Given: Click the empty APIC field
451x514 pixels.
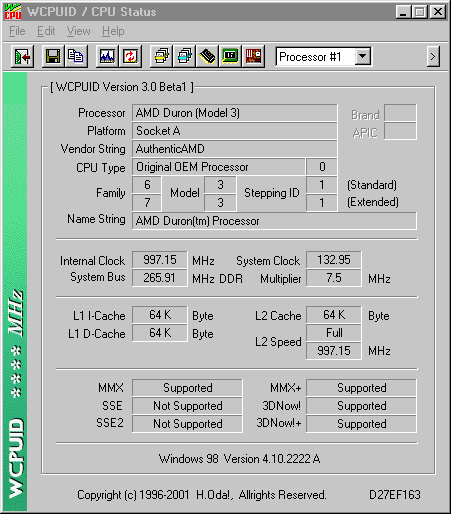Looking at the screenshot, I should click(x=400, y=131).
